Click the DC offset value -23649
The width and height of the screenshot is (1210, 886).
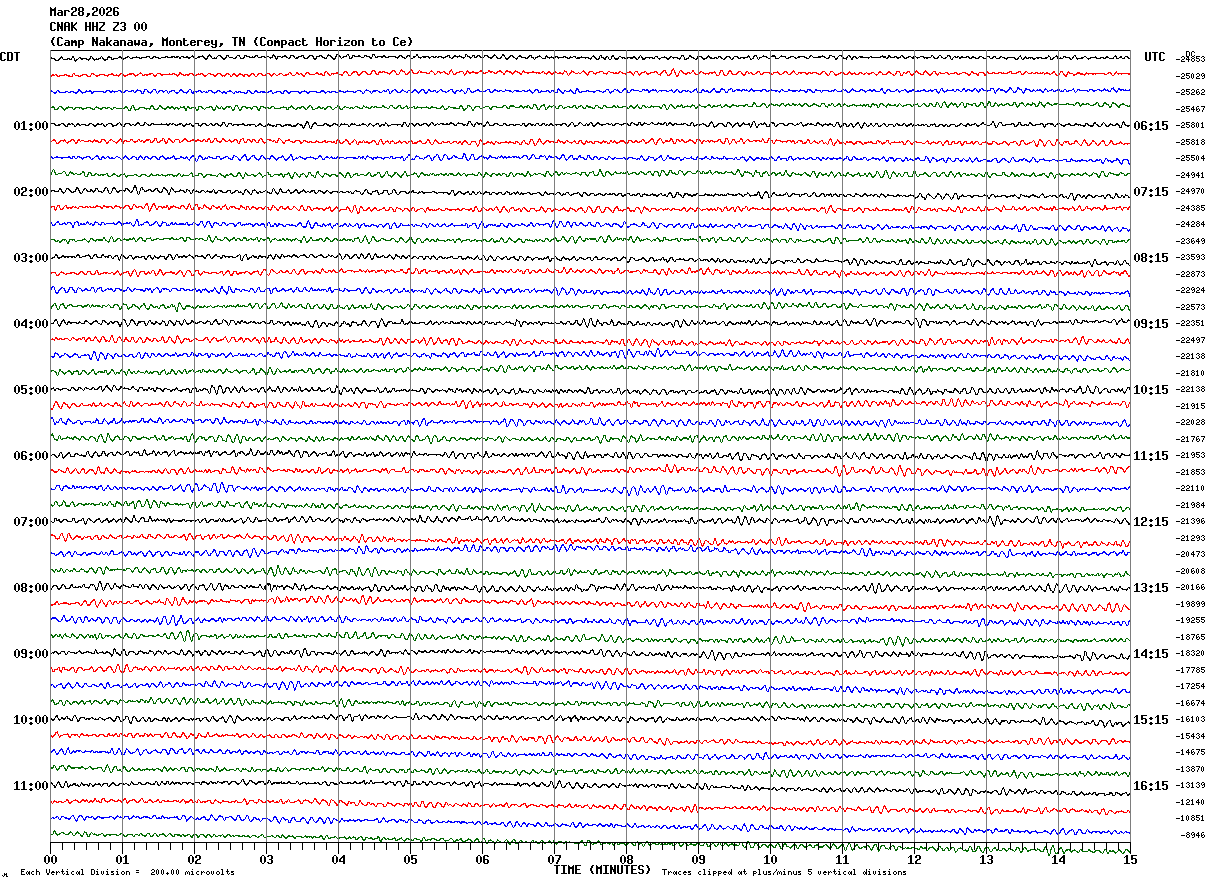1190,241
